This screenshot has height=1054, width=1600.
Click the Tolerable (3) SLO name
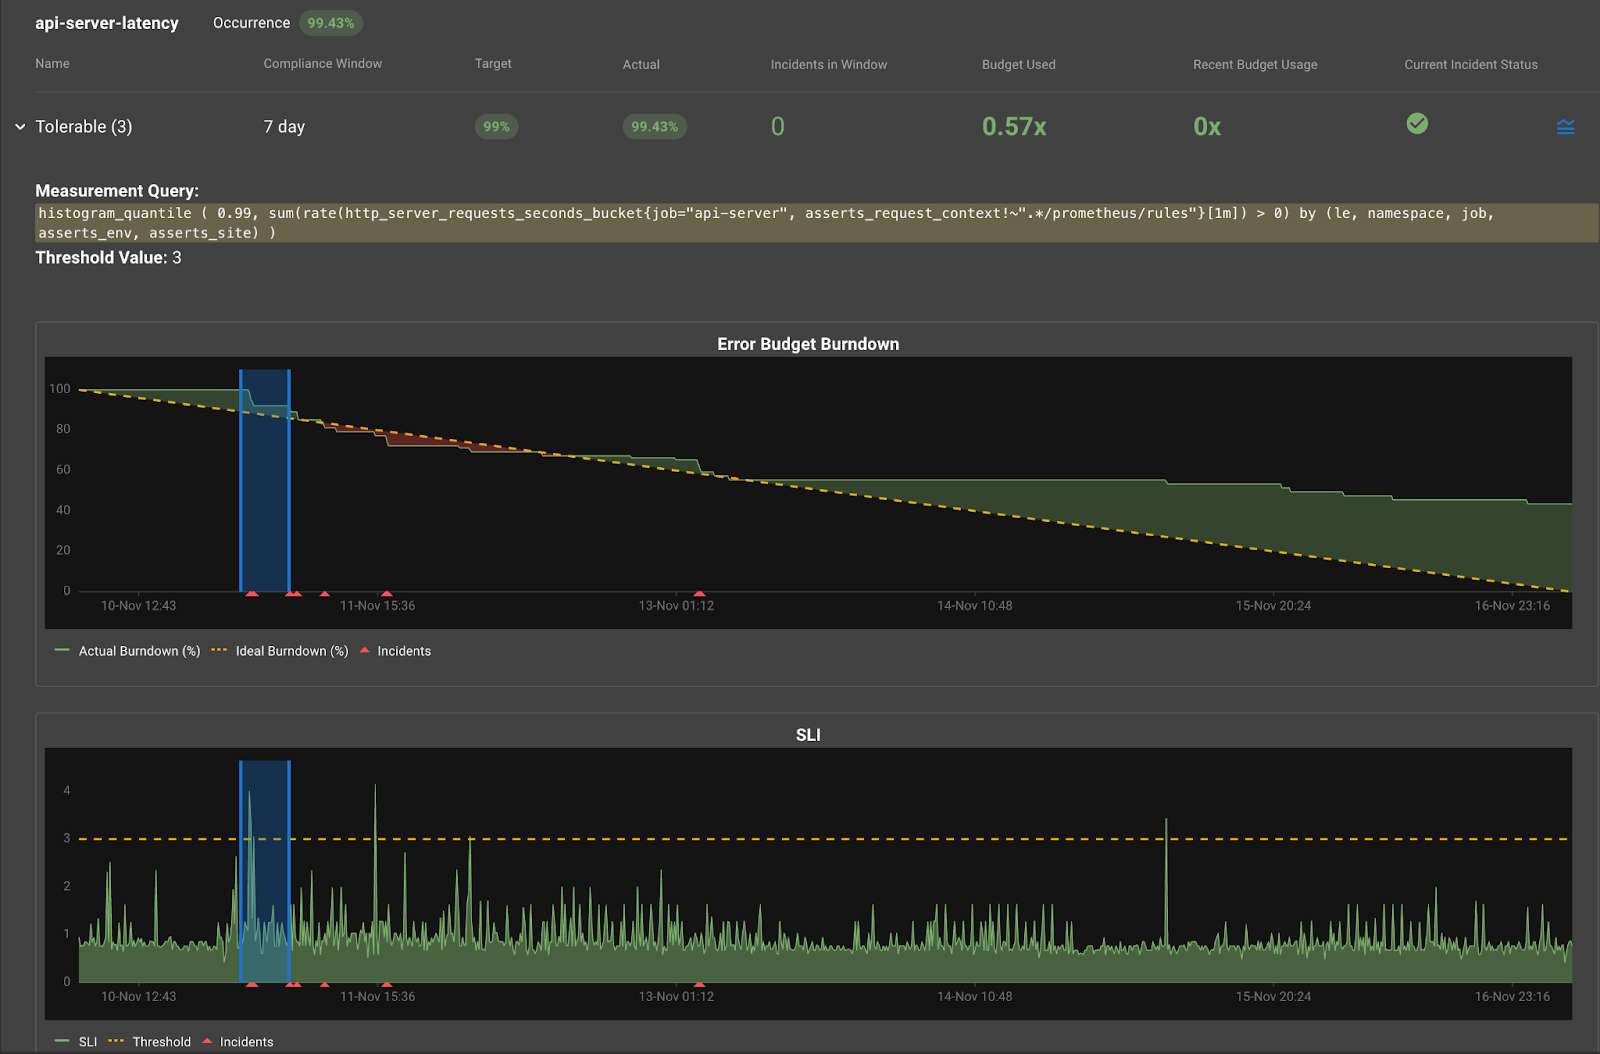[84, 127]
